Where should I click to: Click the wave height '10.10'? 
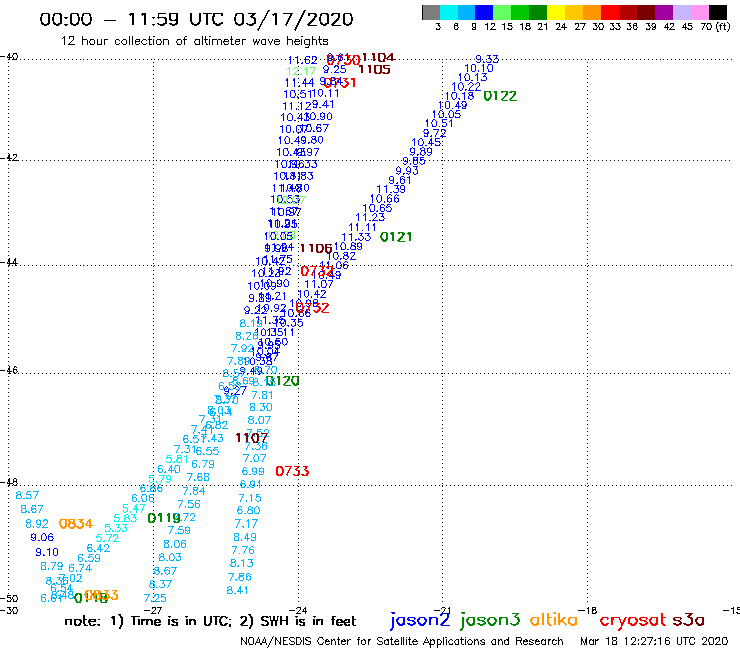tap(479, 68)
